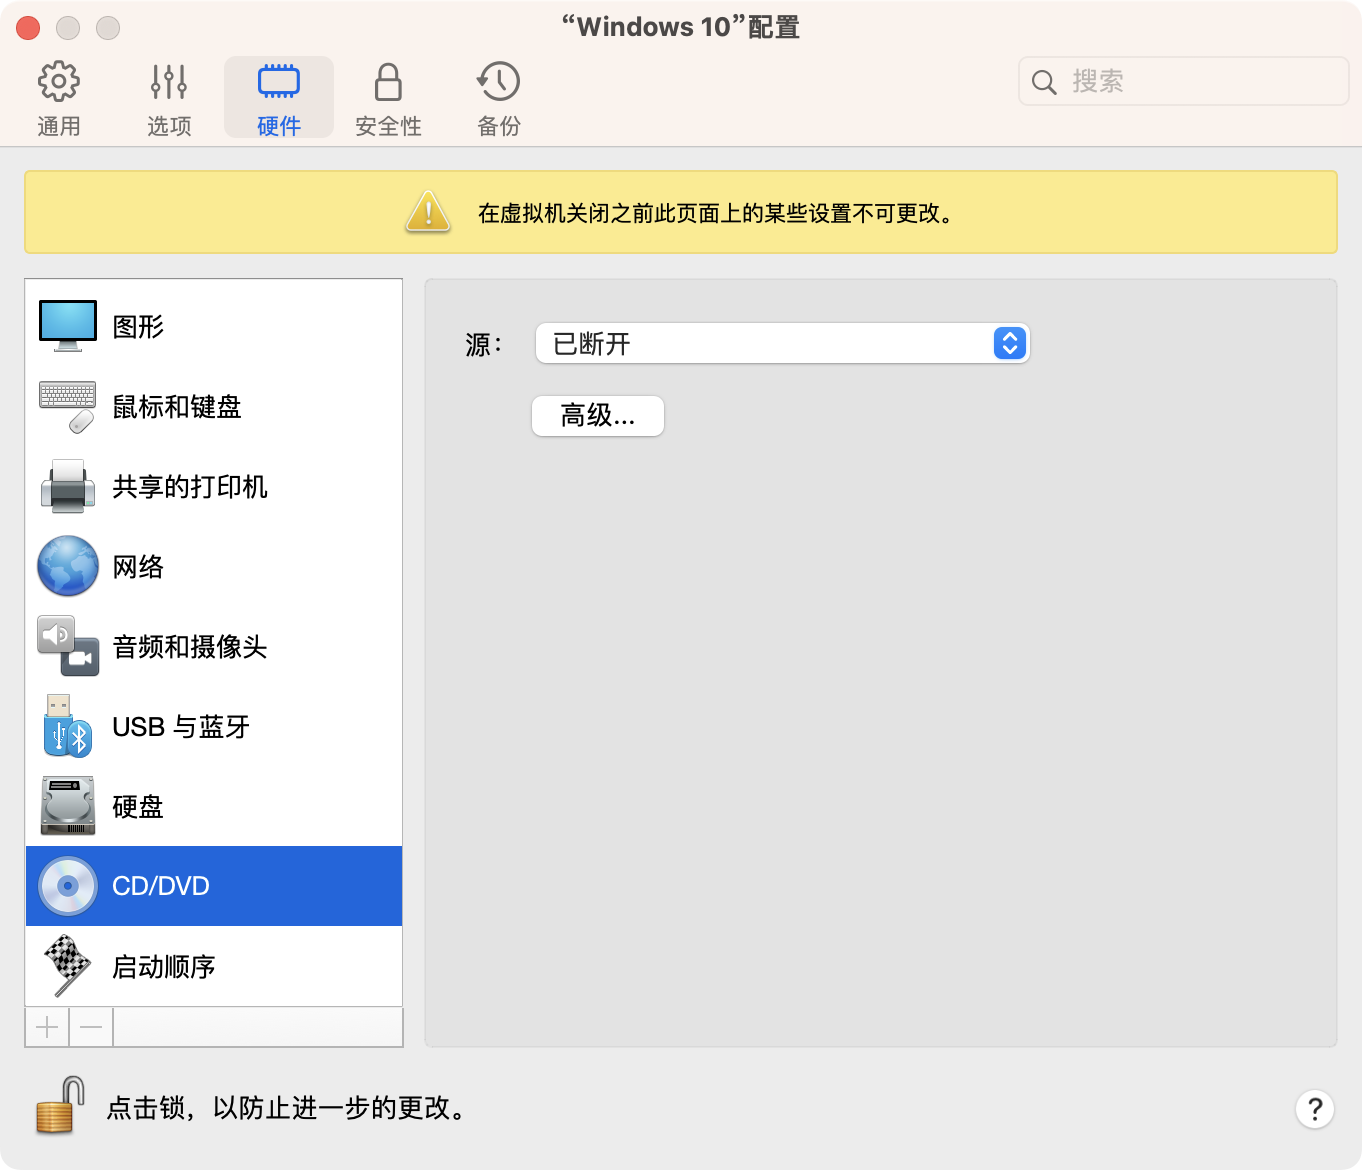The height and width of the screenshot is (1170, 1362).
Task: Switch to the 选项 options tab
Action: pyautogui.click(x=169, y=97)
